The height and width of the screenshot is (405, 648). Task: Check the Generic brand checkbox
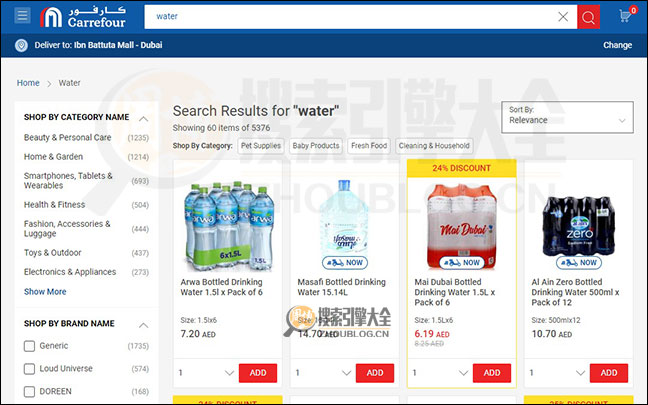pos(29,346)
